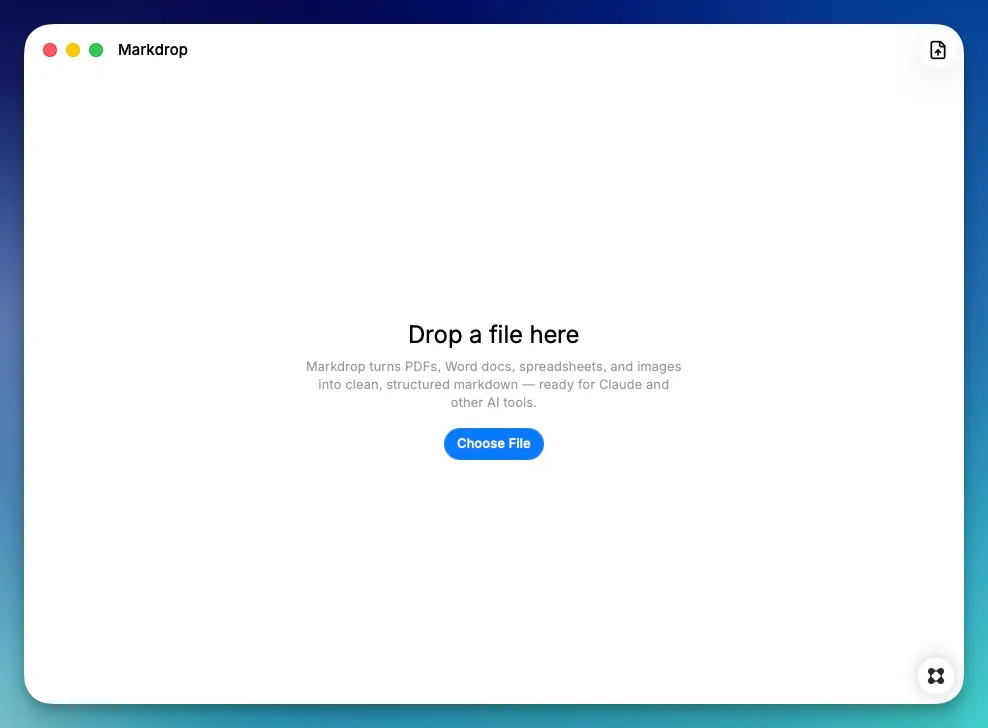Minimize the window with the yellow button
Viewport: 988px width, 728px height.
coord(73,50)
